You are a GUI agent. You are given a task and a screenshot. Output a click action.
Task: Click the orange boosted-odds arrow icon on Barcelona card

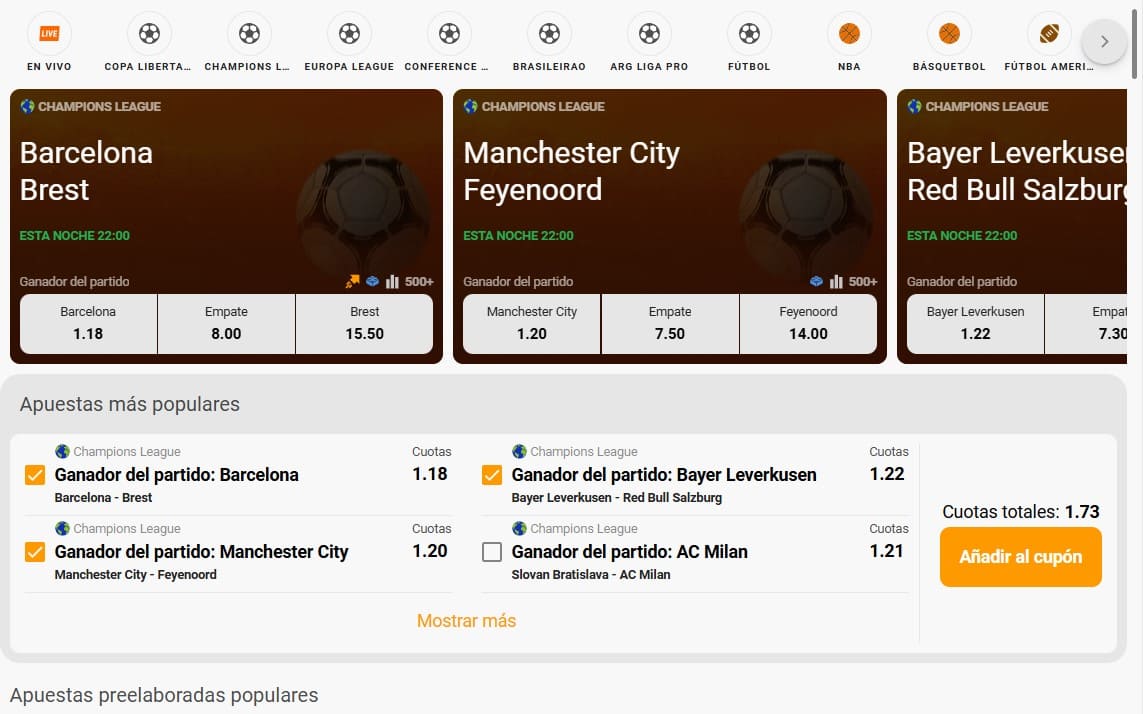coord(354,282)
